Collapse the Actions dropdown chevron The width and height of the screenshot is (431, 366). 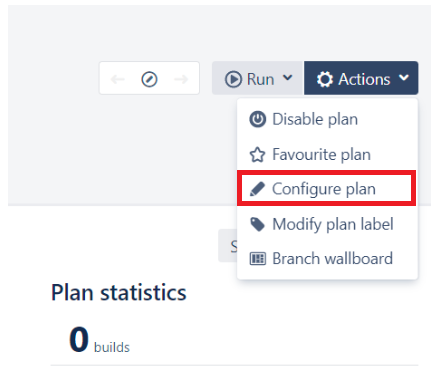pyautogui.click(x=404, y=78)
